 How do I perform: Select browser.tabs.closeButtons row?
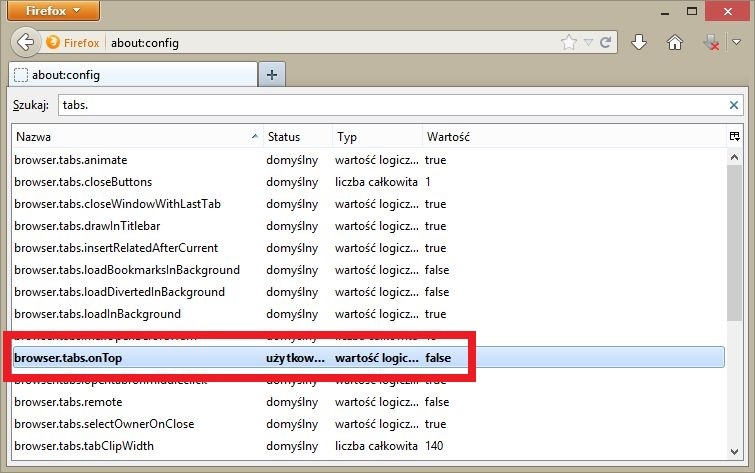[x=368, y=182]
